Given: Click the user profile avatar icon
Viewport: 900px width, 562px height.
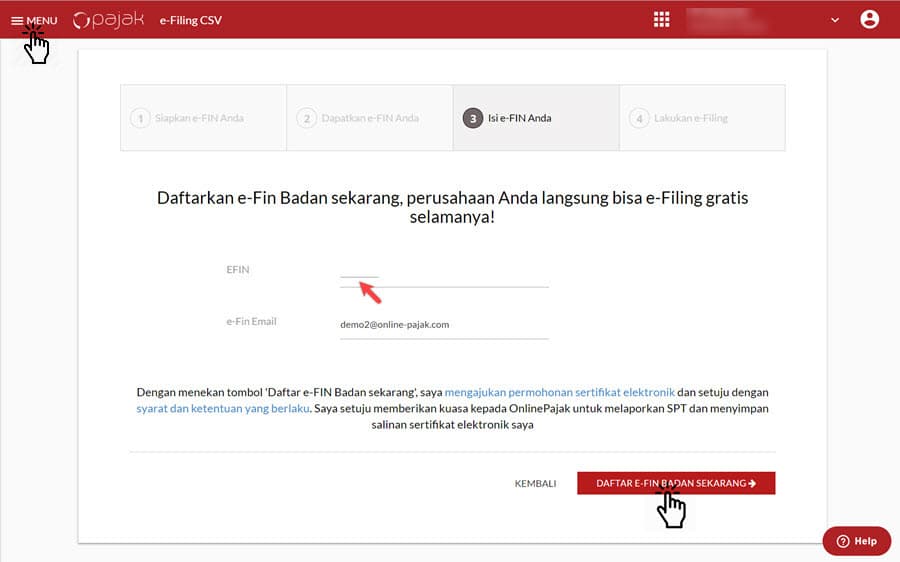Looking at the screenshot, I should pyautogui.click(x=869, y=19).
